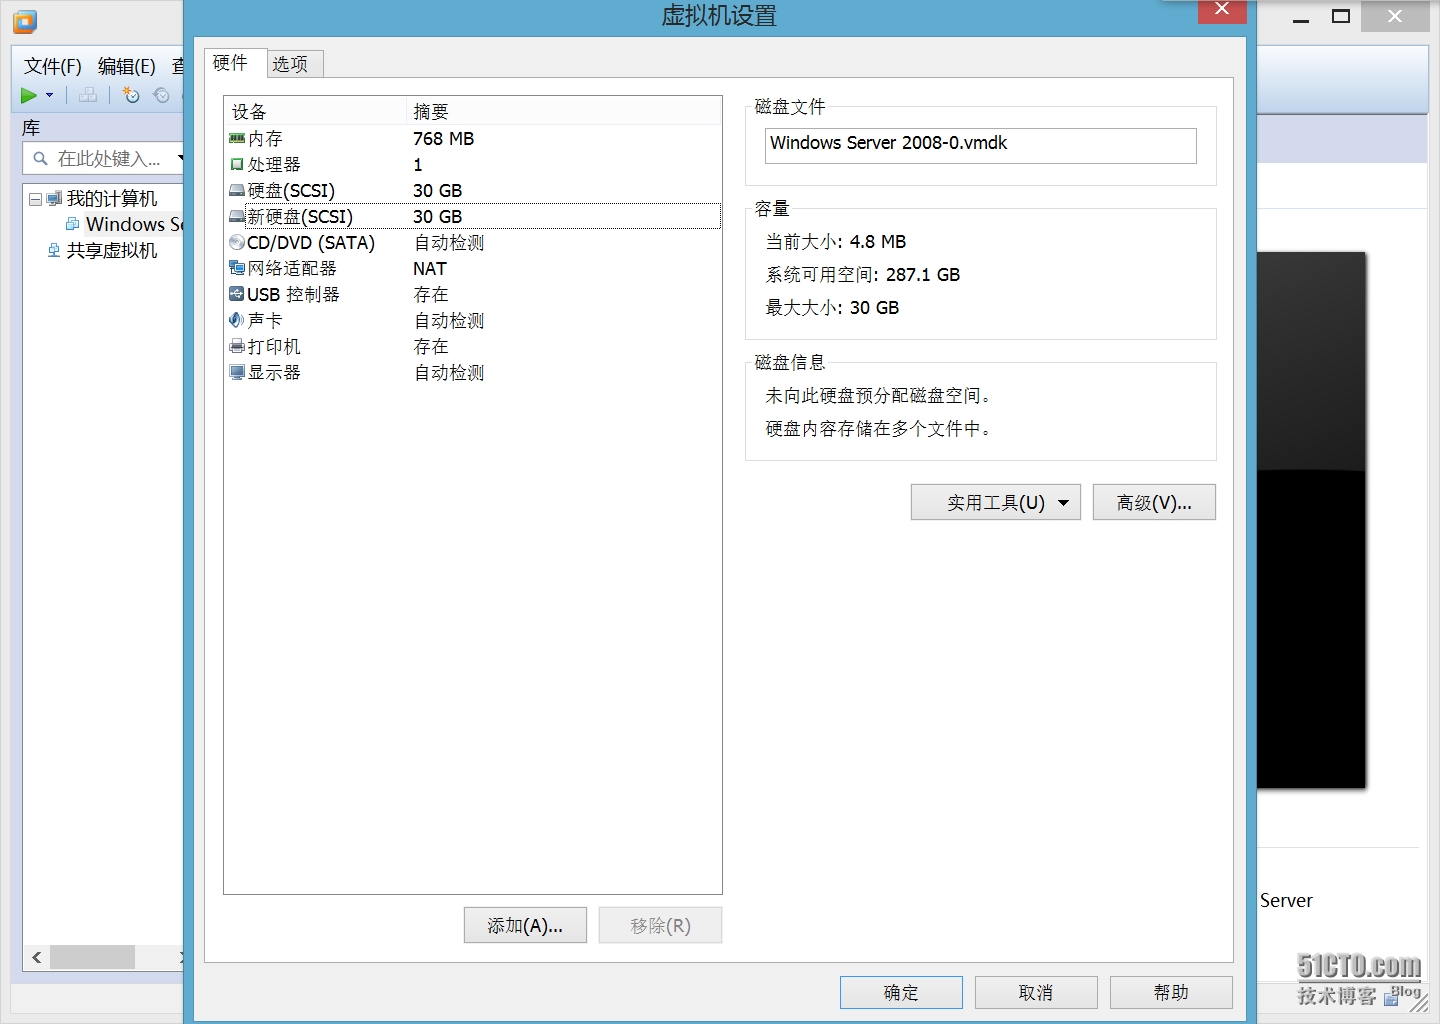Open the 实用工具(U) dropdown button
The image size is (1440, 1024).
[x=996, y=502]
